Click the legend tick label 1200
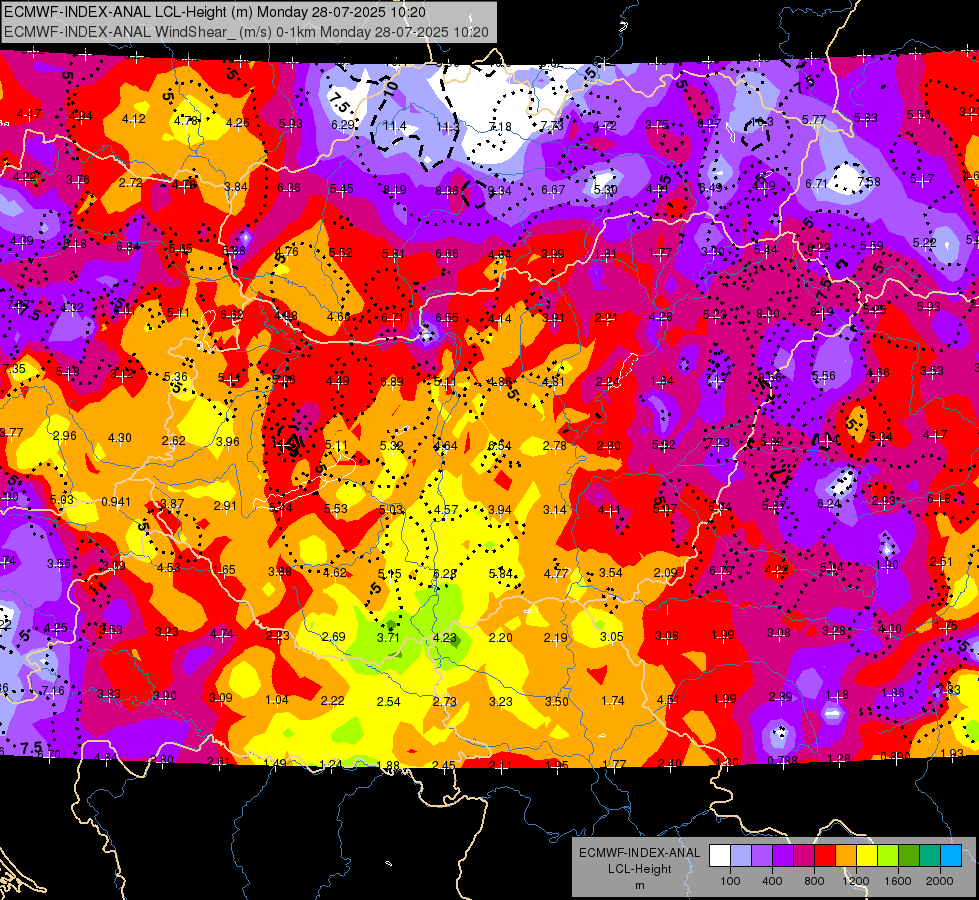979x900 pixels. tap(856, 881)
